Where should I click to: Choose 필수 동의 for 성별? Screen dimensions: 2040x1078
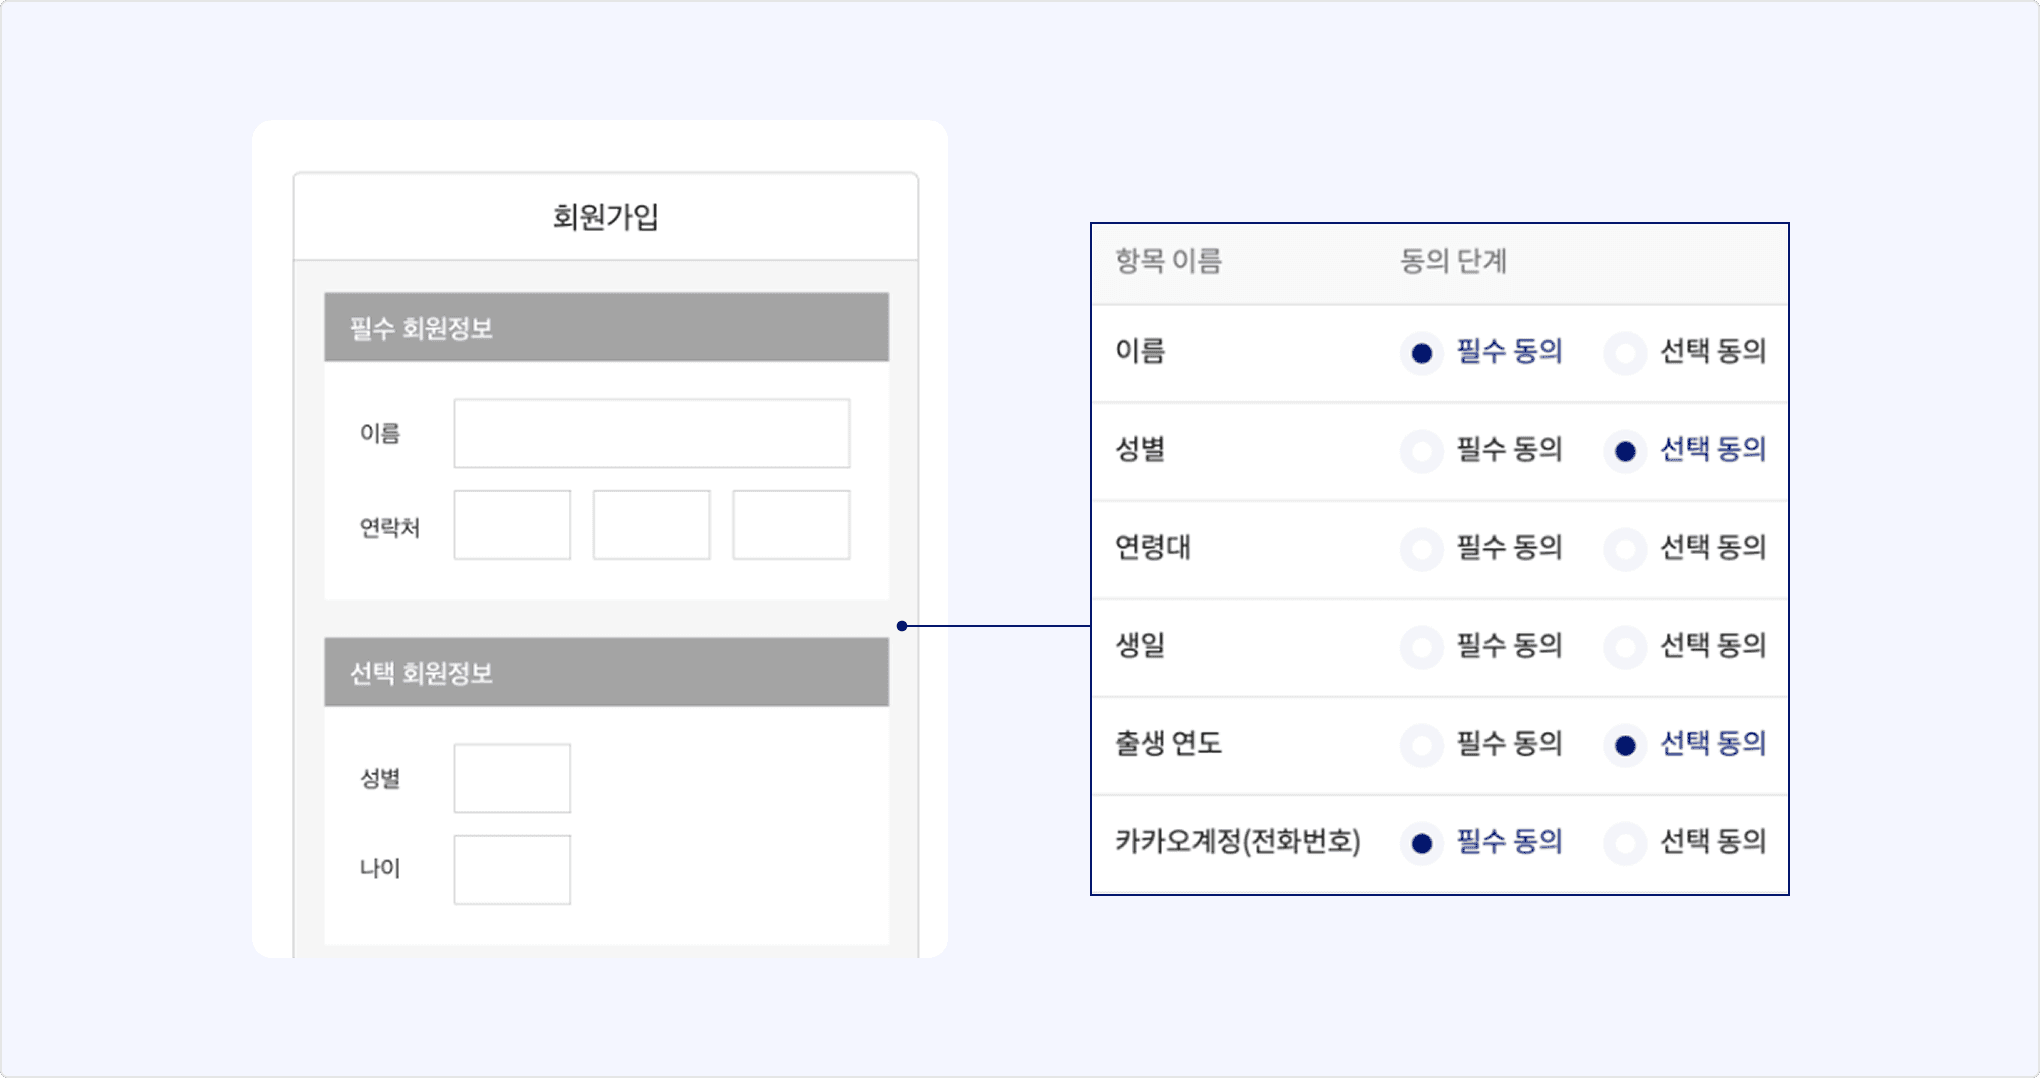pos(1421,451)
